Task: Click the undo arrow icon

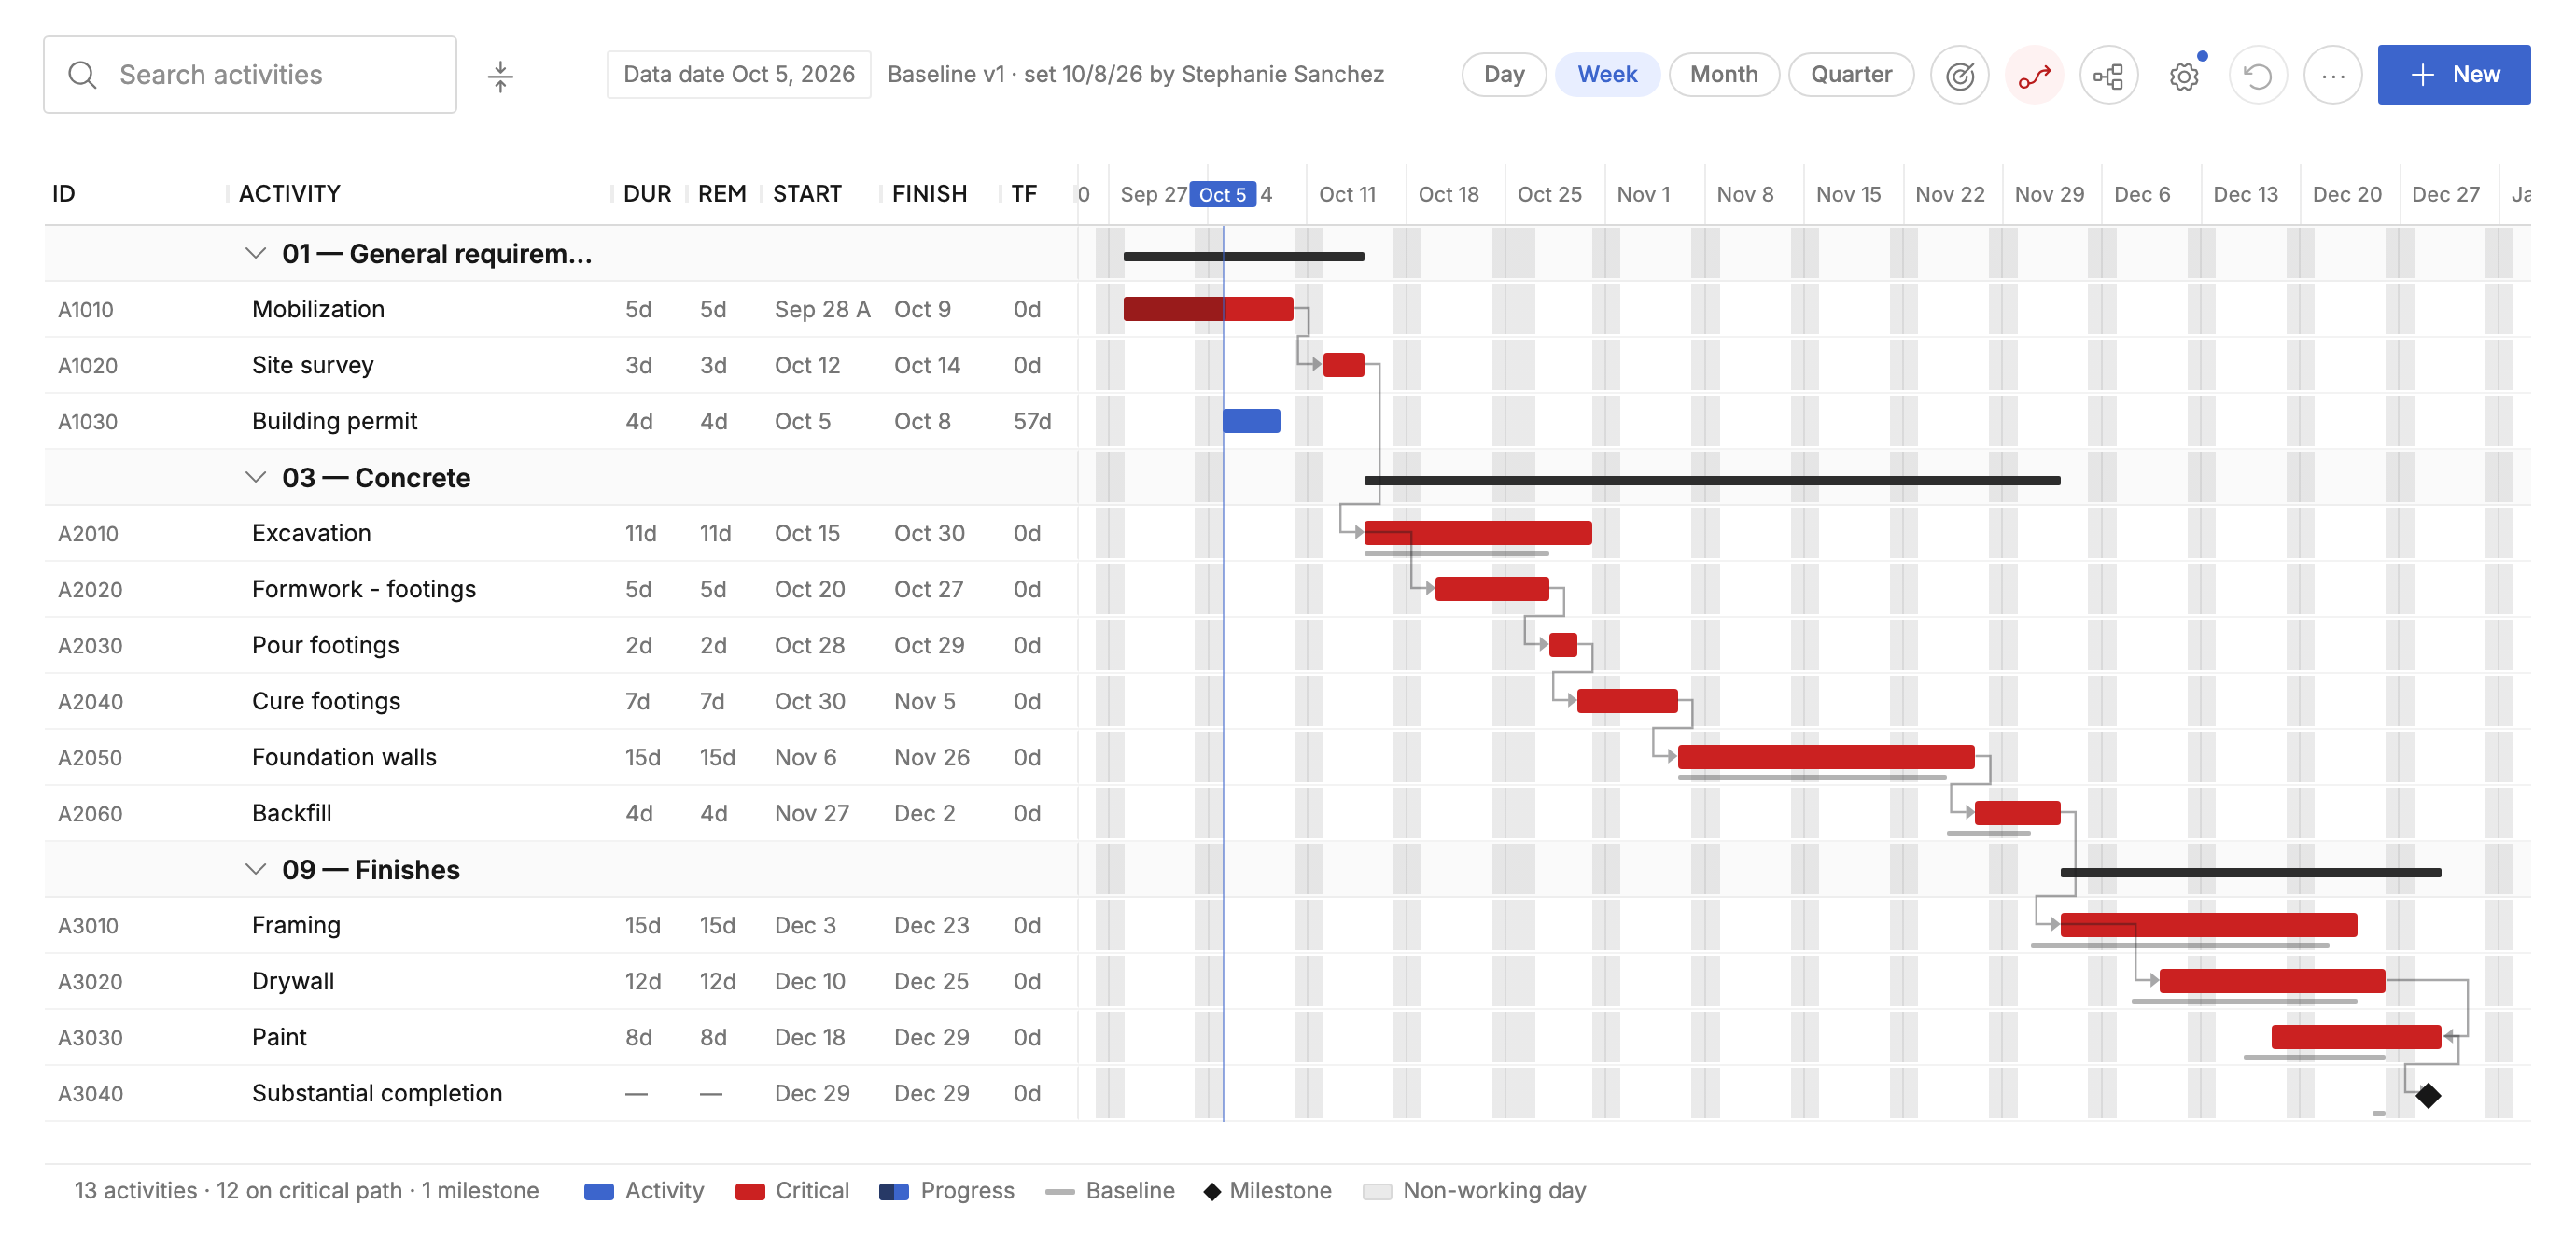Action: tap(2258, 75)
